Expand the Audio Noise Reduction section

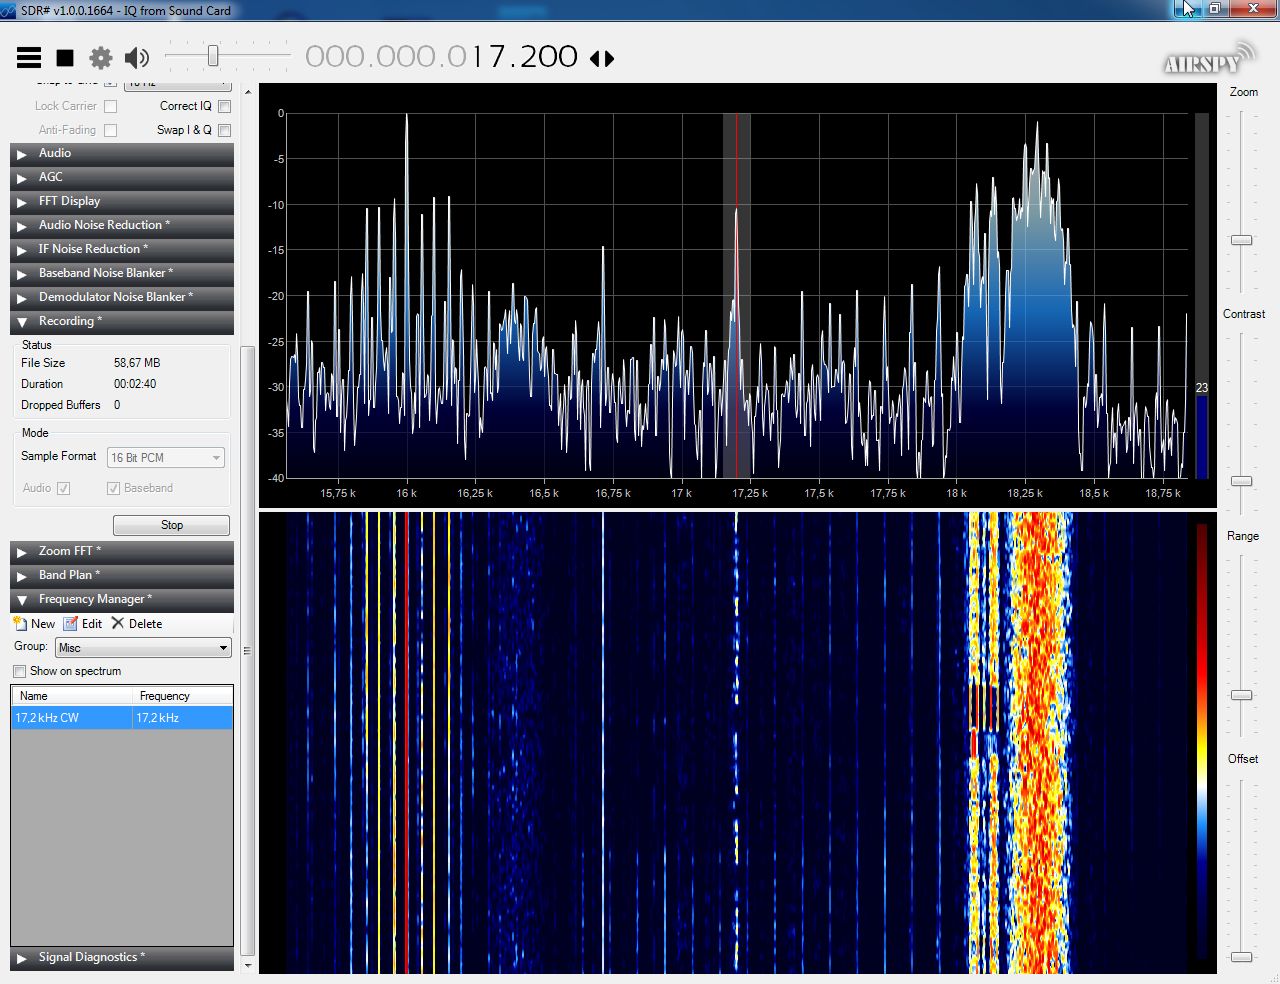coord(104,225)
